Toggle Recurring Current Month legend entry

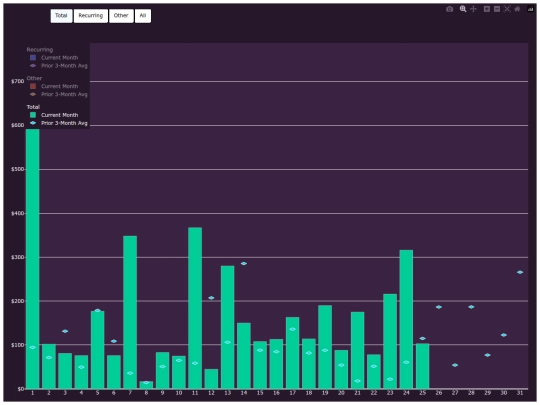tap(54, 58)
